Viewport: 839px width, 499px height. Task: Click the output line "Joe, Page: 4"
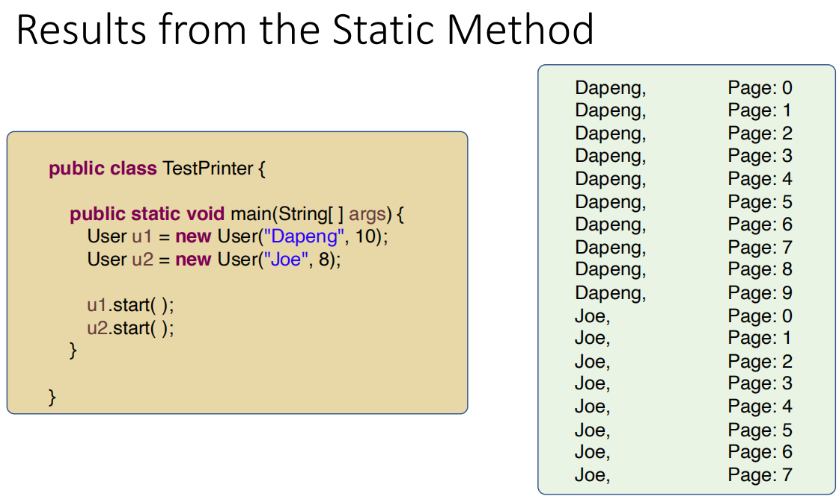[x=683, y=406]
